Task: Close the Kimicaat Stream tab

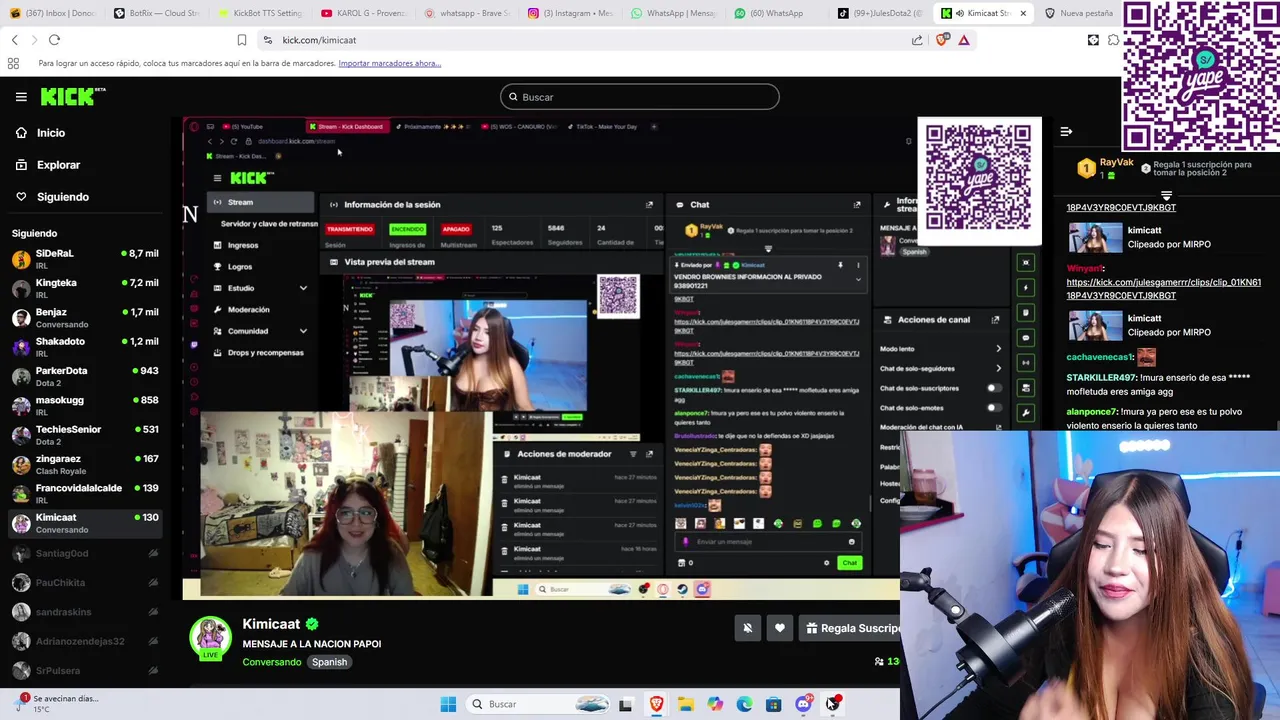Action: pos(1022,13)
